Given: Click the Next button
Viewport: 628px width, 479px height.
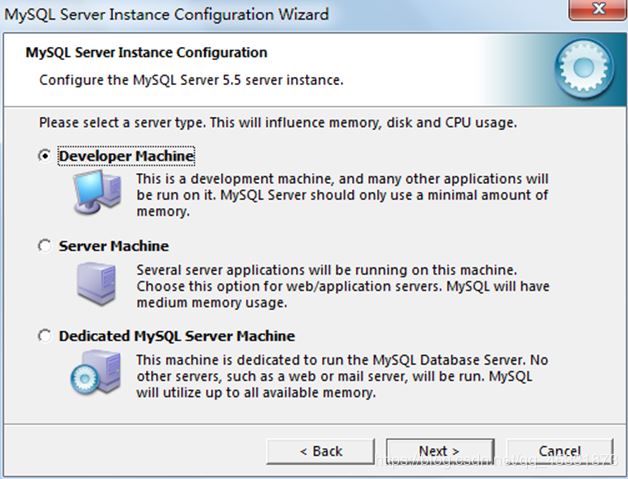Looking at the screenshot, I should (440, 451).
